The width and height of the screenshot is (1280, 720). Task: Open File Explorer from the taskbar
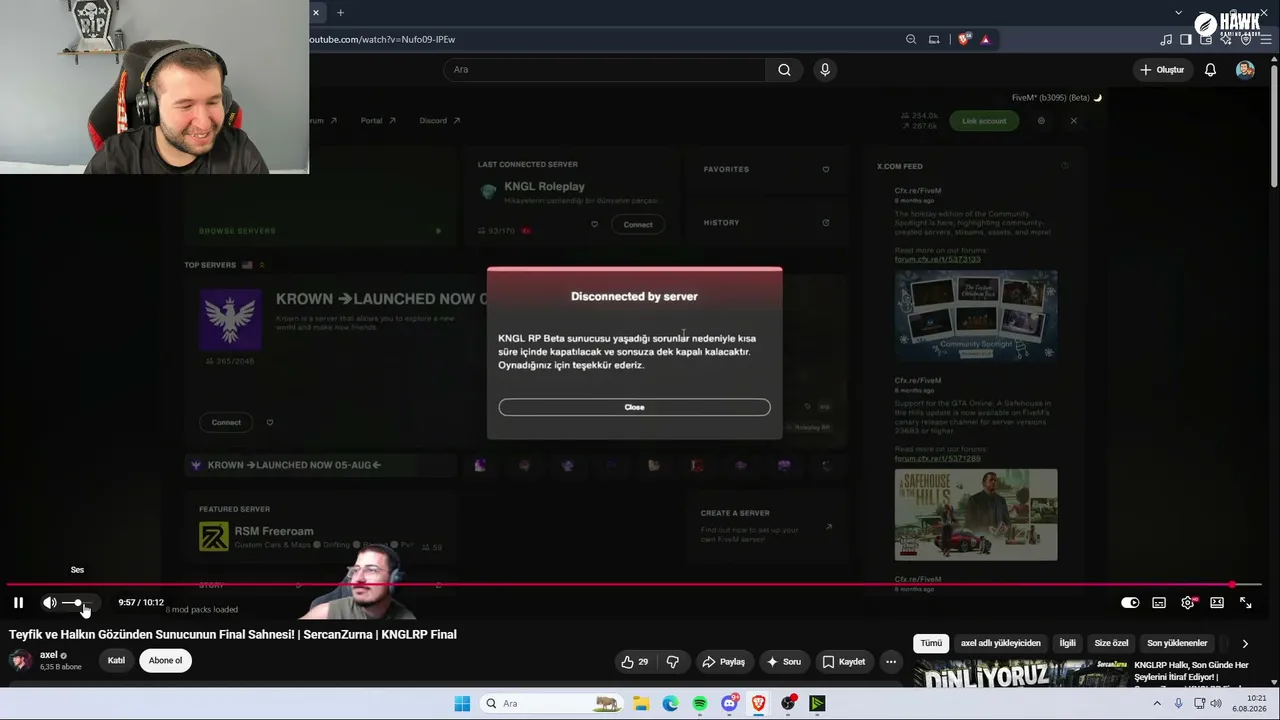(641, 704)
